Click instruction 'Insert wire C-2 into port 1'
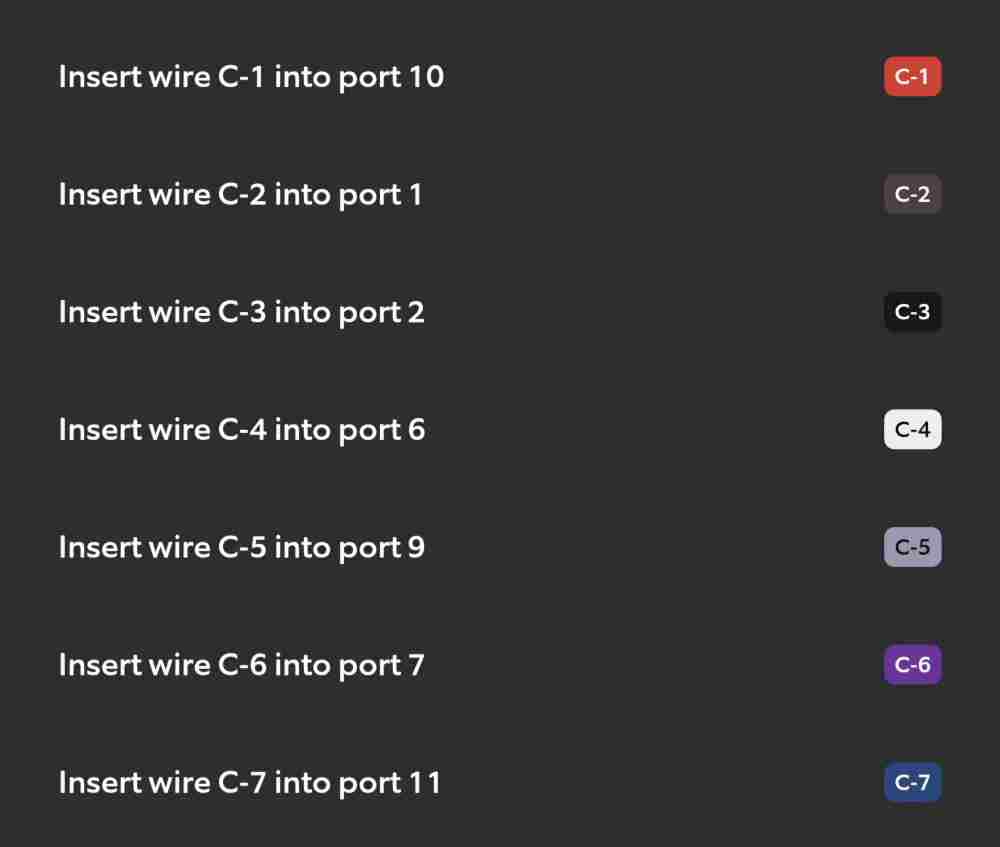 (240, 195)
